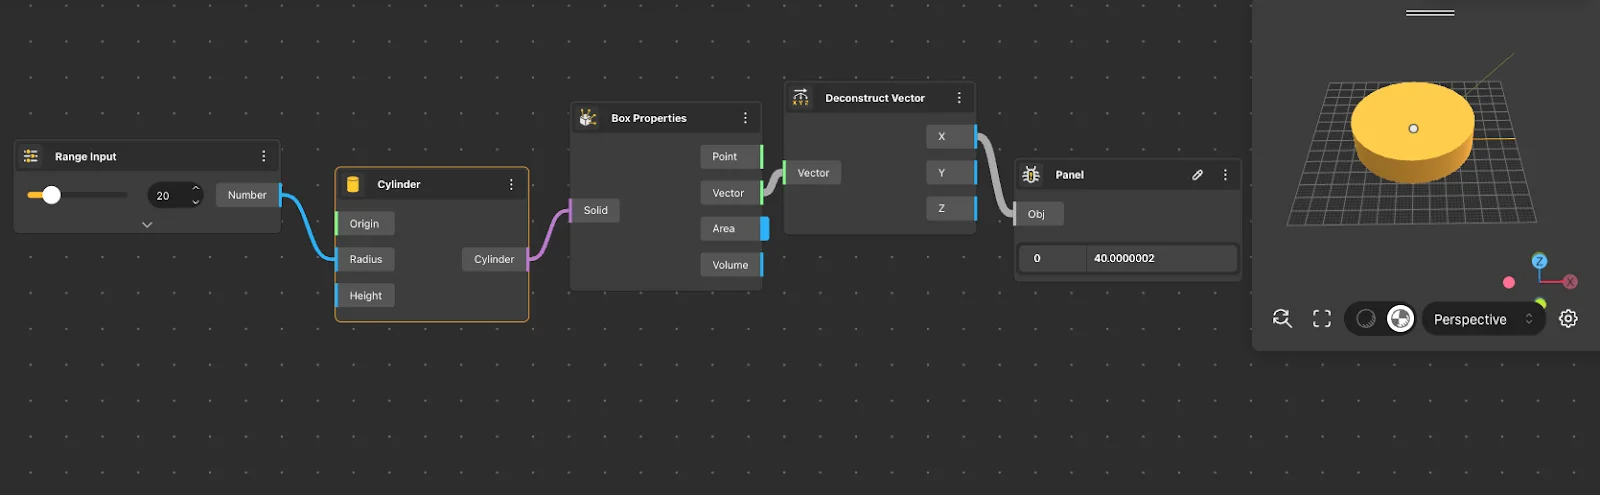Open the Box Properties three-dot menu
The height and width of the screenshot is (495, 1600).
[x=745, y=118]
